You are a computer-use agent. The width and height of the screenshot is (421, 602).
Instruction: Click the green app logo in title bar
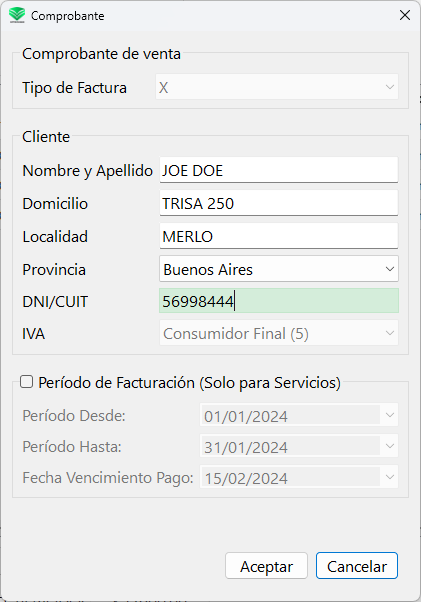(17, 16)
